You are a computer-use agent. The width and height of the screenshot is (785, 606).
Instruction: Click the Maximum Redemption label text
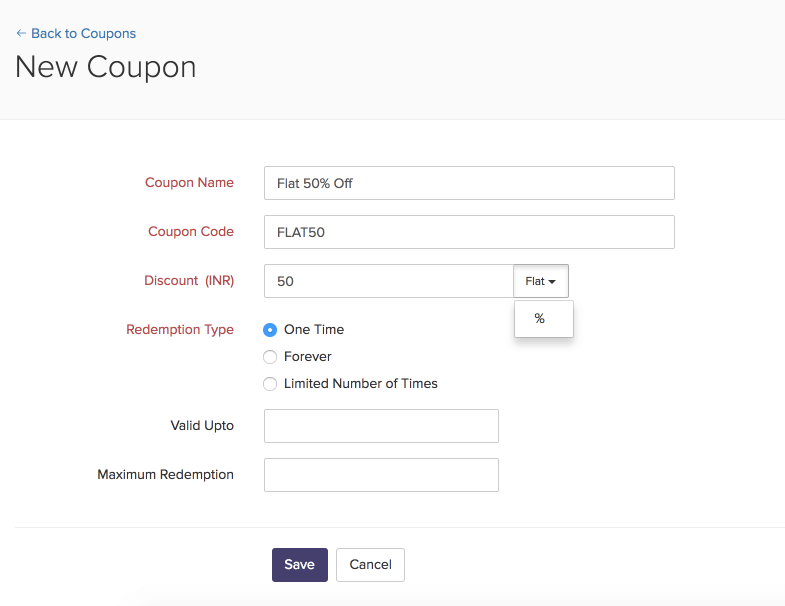[165, 475]
